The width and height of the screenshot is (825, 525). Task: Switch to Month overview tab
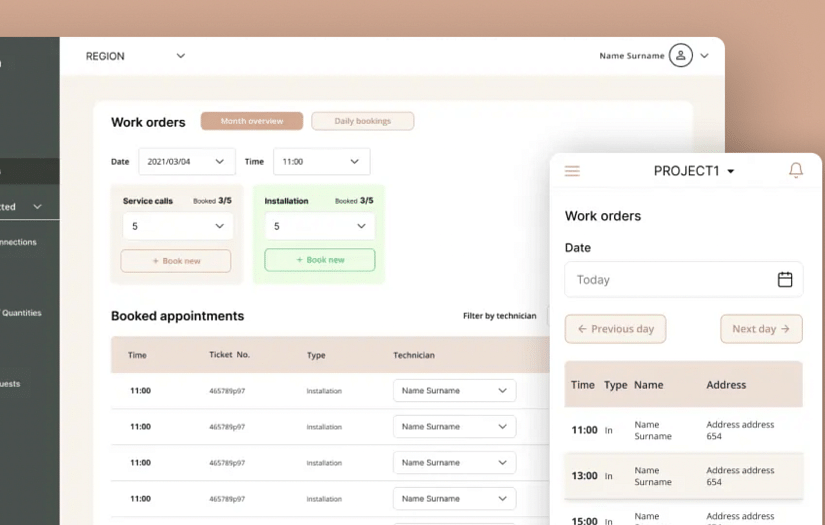(252, 121)
